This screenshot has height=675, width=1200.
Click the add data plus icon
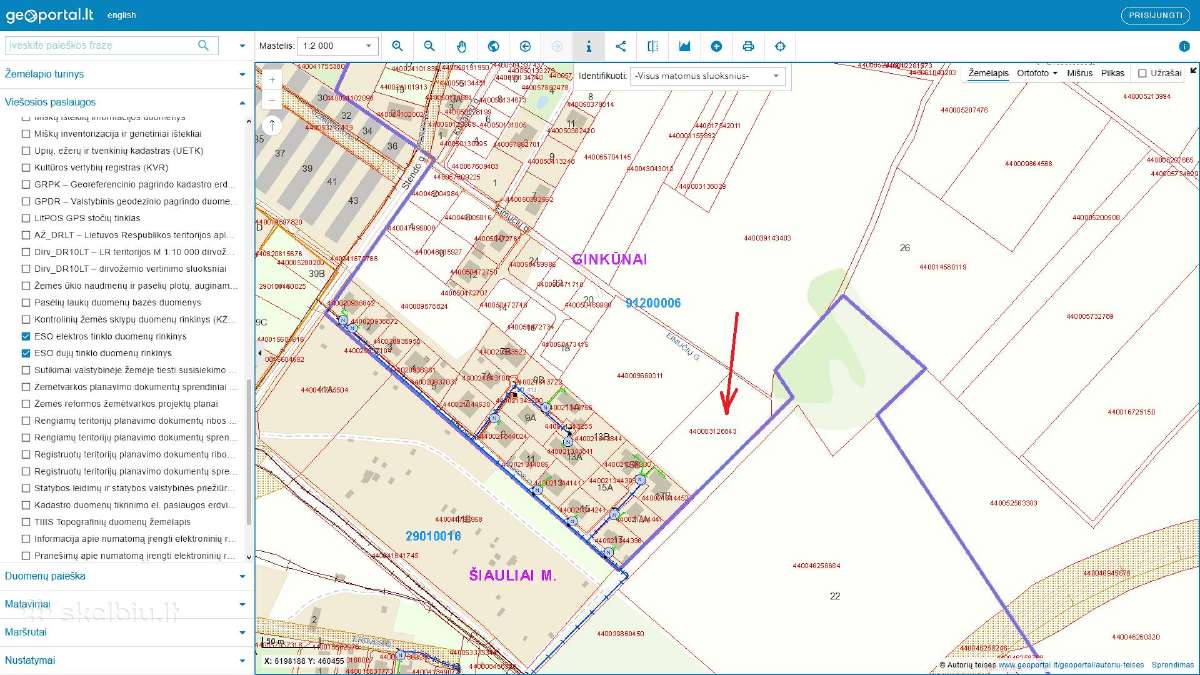[717, 46]
